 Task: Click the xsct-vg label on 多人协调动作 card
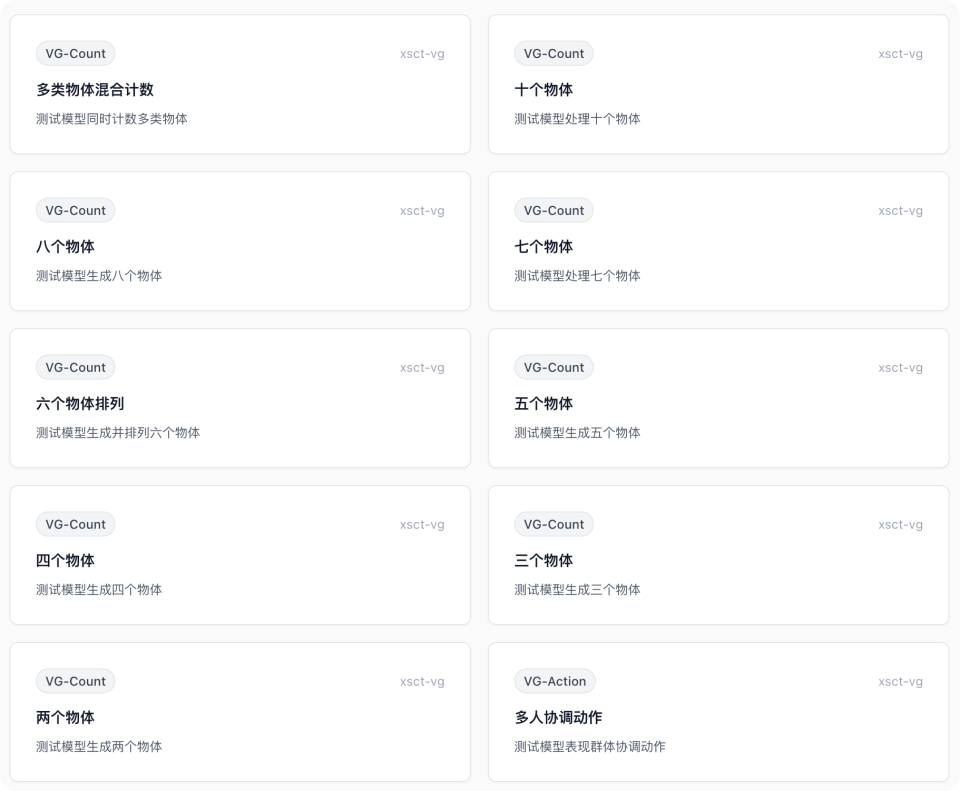[900, 681]
